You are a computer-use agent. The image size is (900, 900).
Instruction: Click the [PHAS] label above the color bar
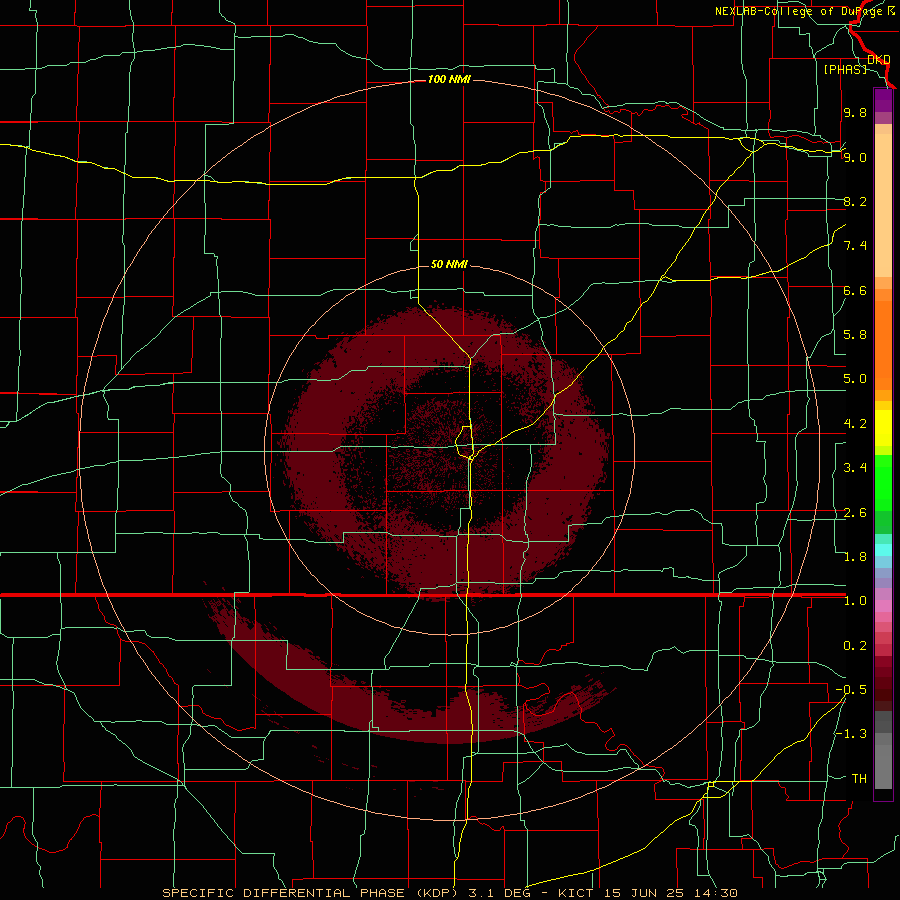(845, 69)
